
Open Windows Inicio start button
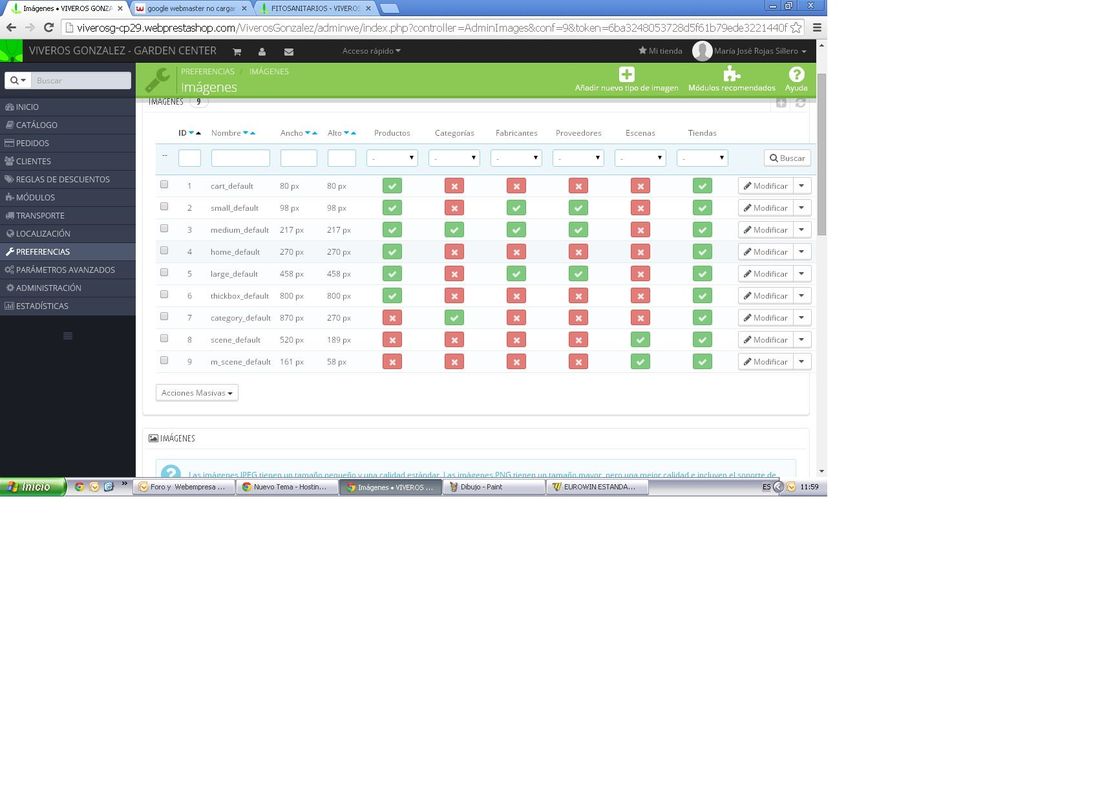[33, 487]
